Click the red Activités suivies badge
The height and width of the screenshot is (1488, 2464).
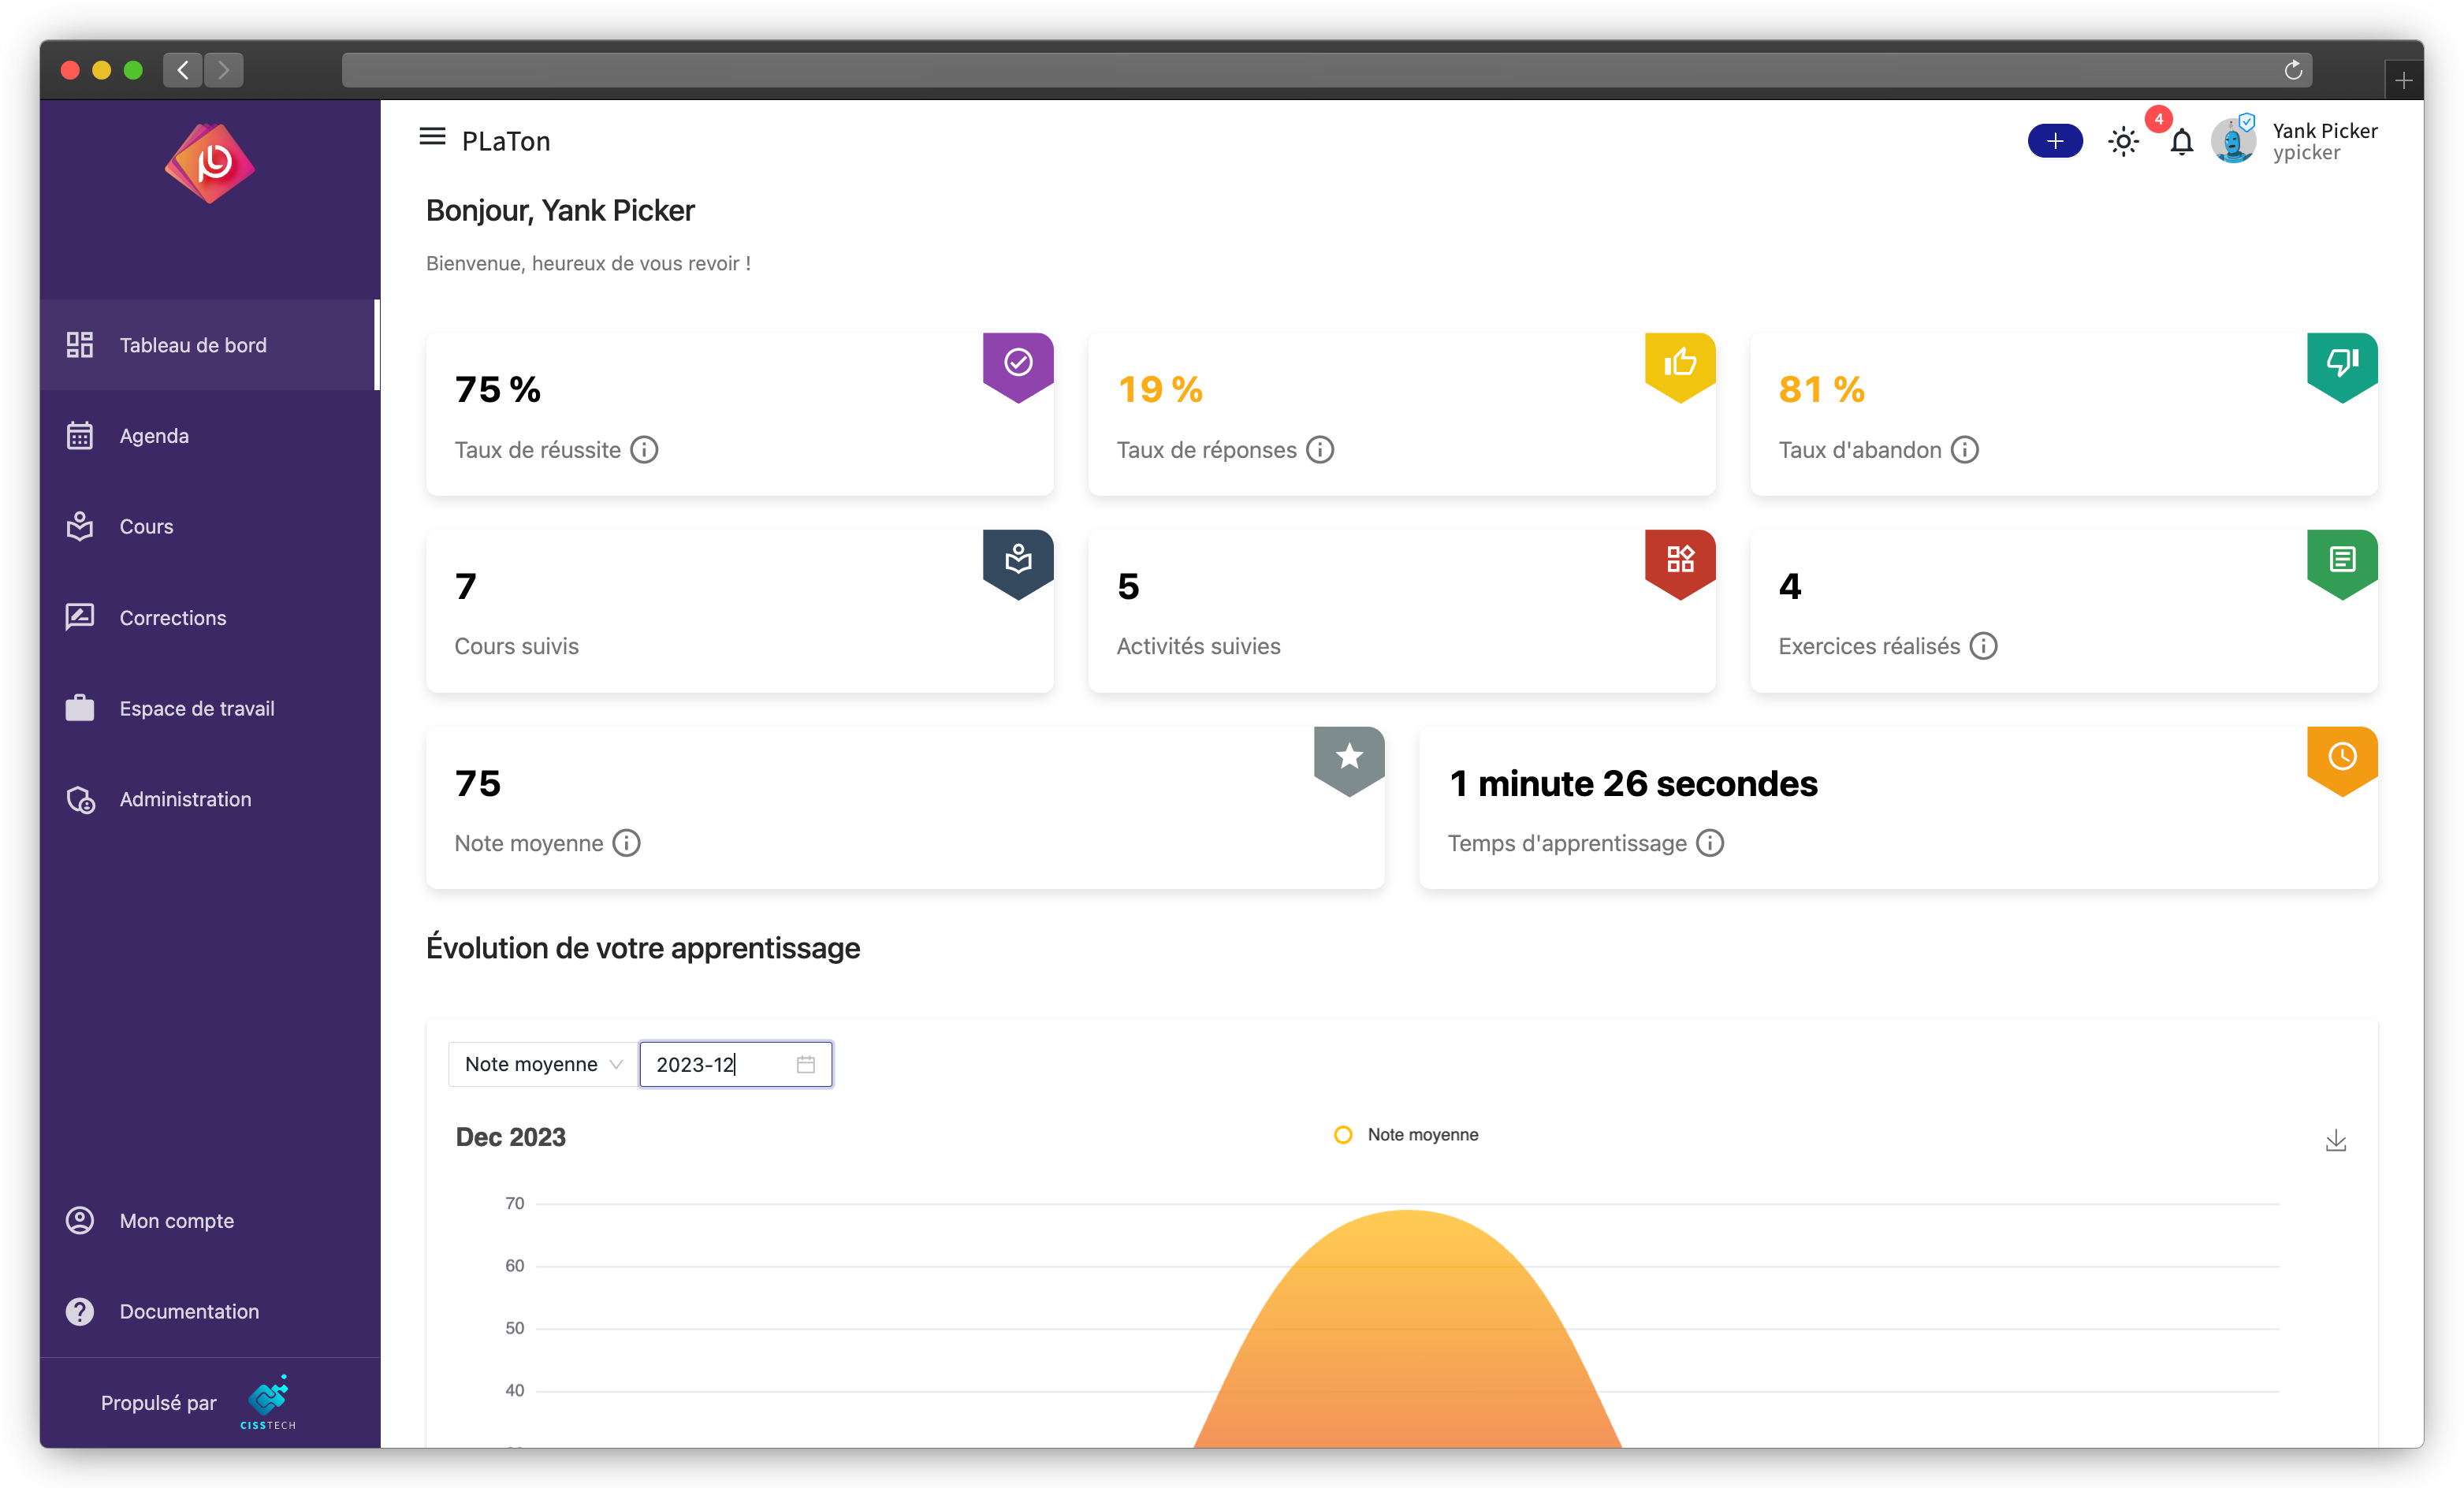click(x=1680, y=563)
